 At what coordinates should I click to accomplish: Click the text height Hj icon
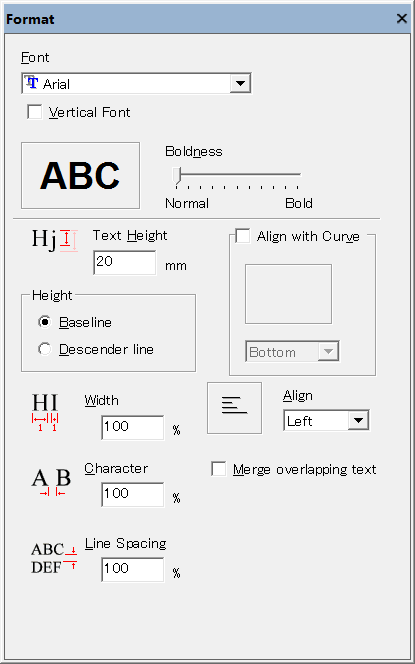click(55, 240)
